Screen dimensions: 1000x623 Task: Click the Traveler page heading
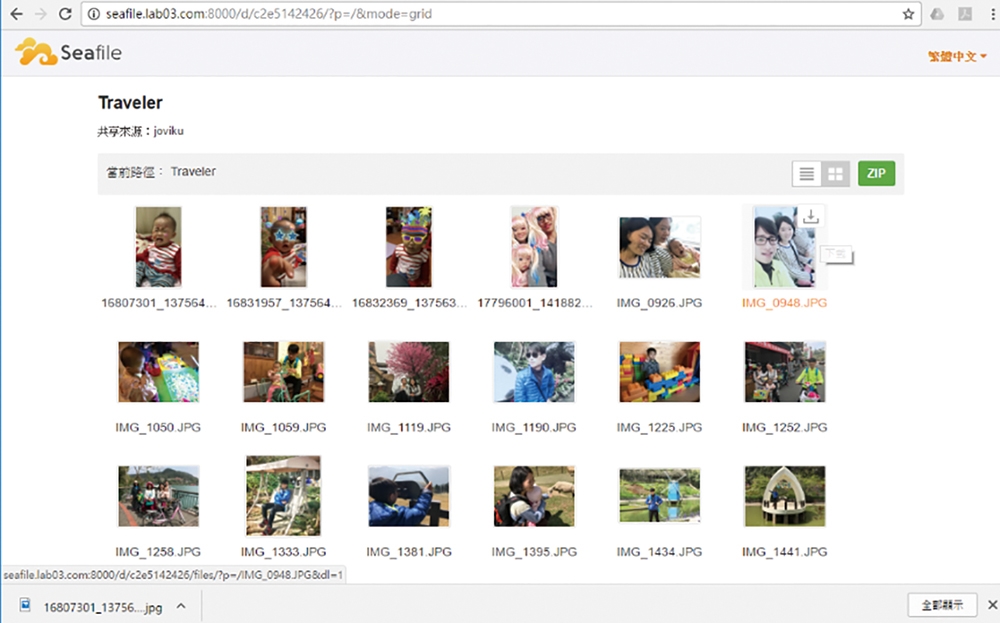click(130, 103)
